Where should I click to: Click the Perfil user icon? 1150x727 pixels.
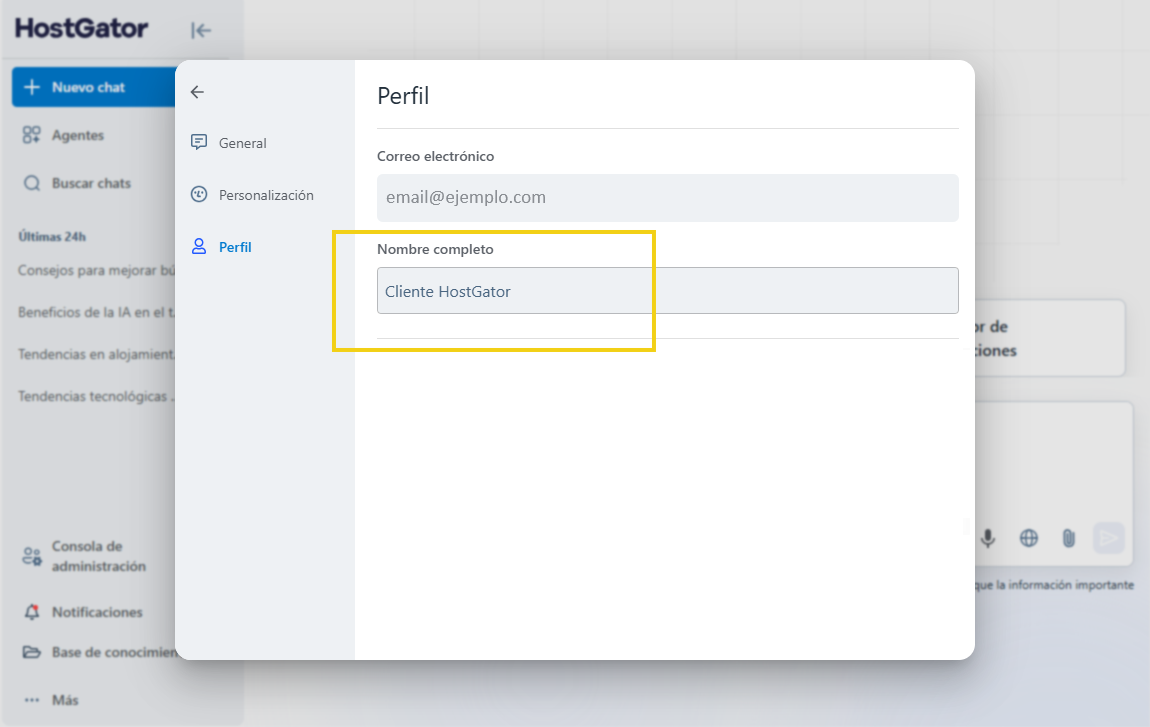pos(199,246)
